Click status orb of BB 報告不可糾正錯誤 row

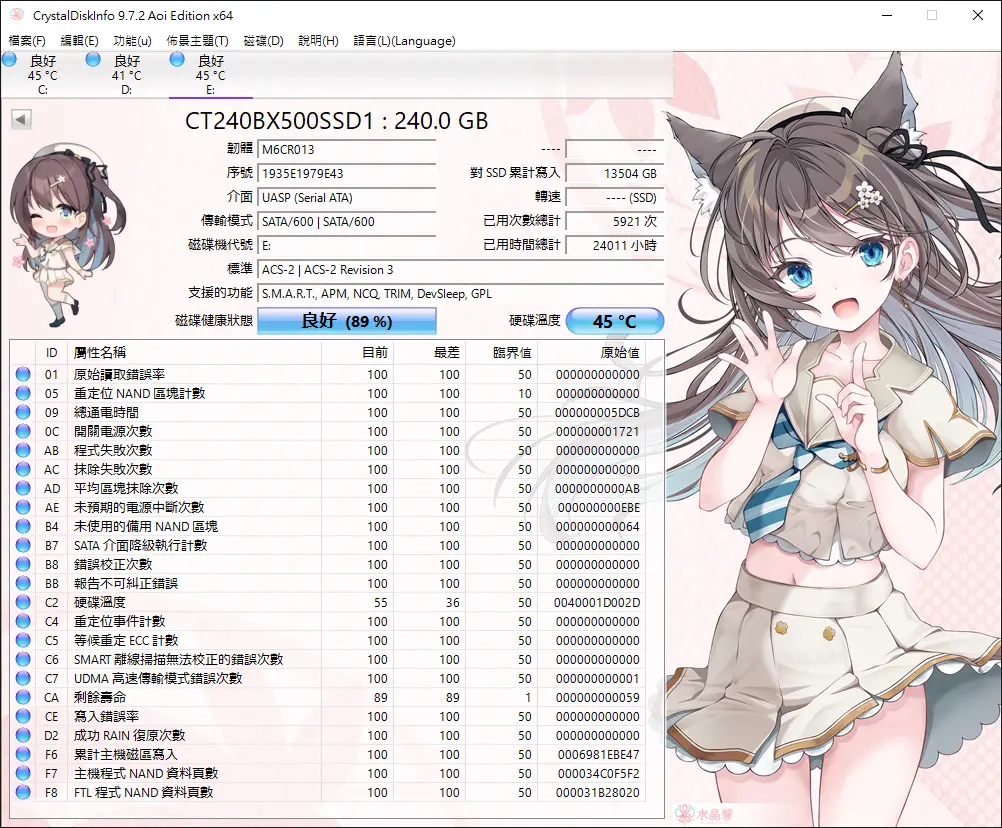click(23, 583)
